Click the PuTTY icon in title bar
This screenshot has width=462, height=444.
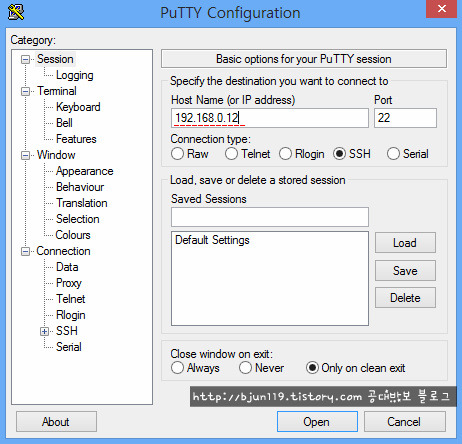click(x=16, y=12)
